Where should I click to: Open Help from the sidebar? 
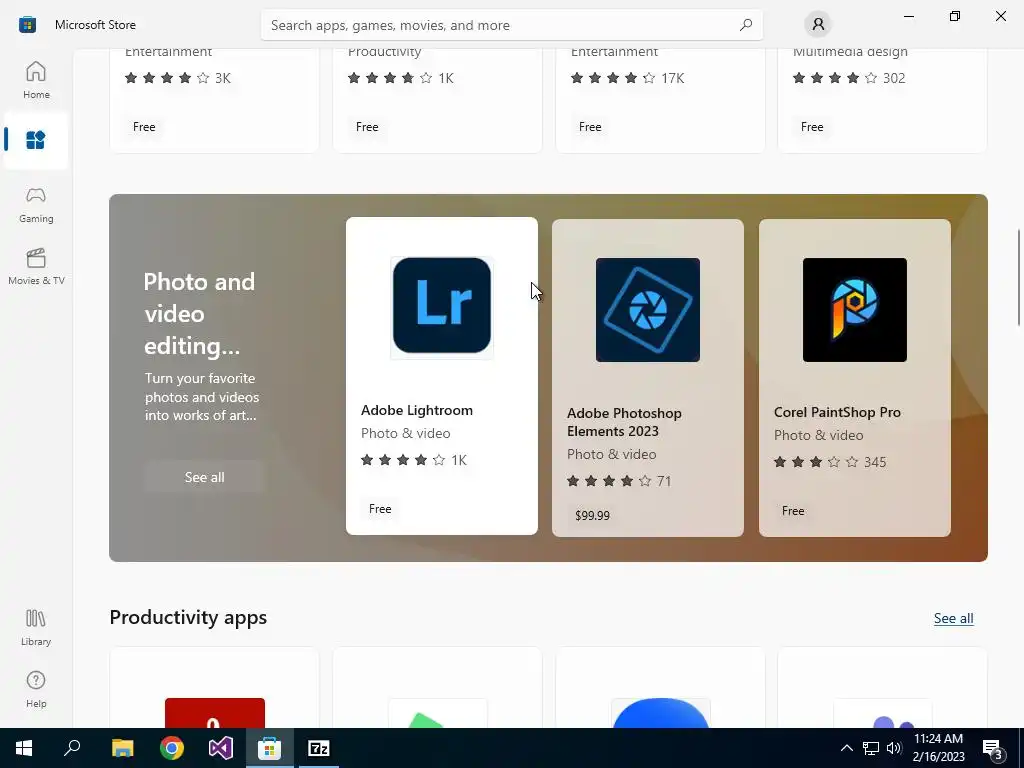[36, 689]
